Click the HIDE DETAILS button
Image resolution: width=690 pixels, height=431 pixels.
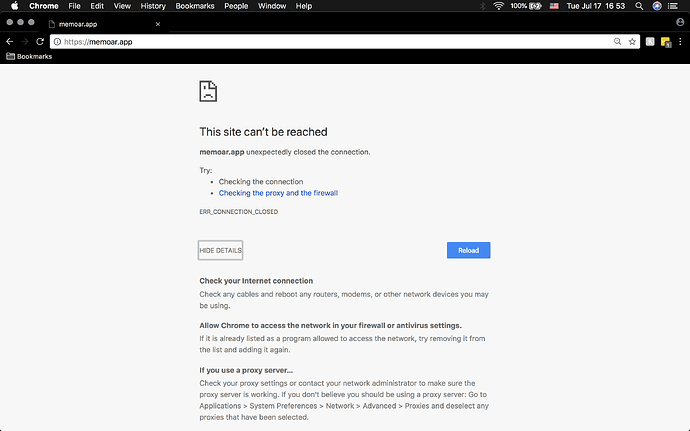pos(220,250)
